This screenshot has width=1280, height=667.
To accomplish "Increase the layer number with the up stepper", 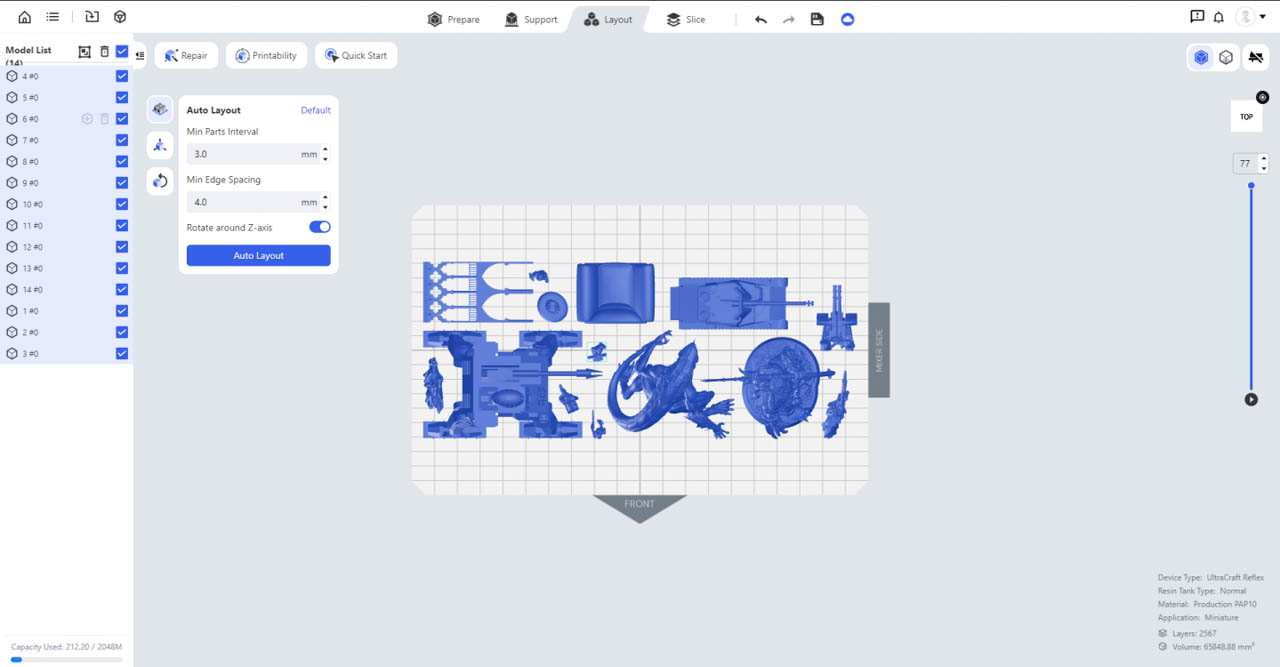I will [x=1264, y=159].
